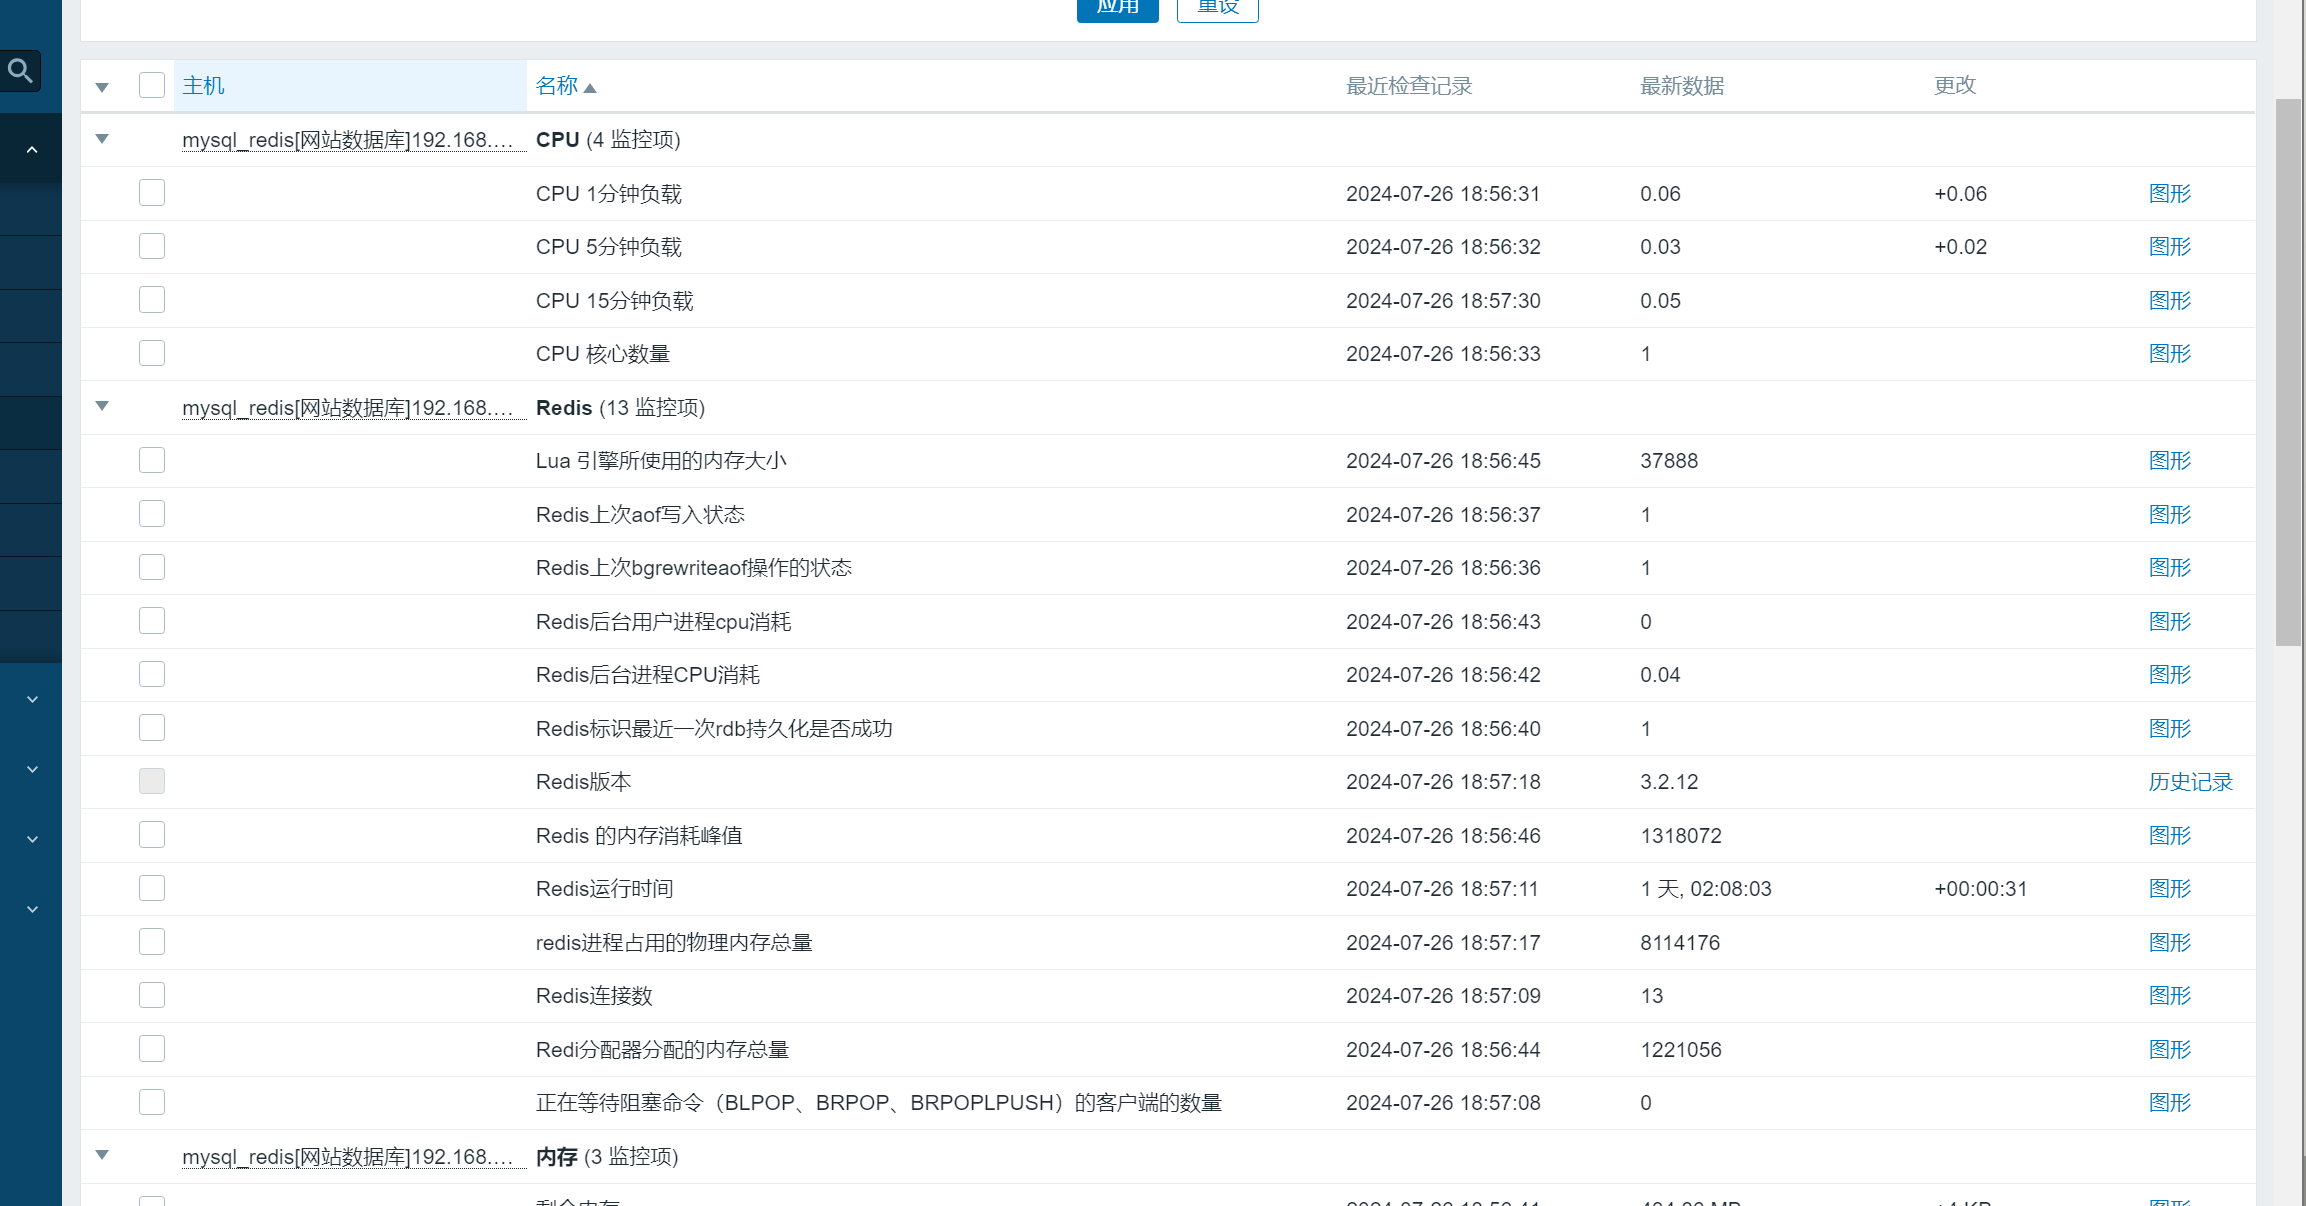The width and height of the screenshot is (2306, 1206).
Task: Select the checkbox for Redis运行时间
Action: [152, 888]
